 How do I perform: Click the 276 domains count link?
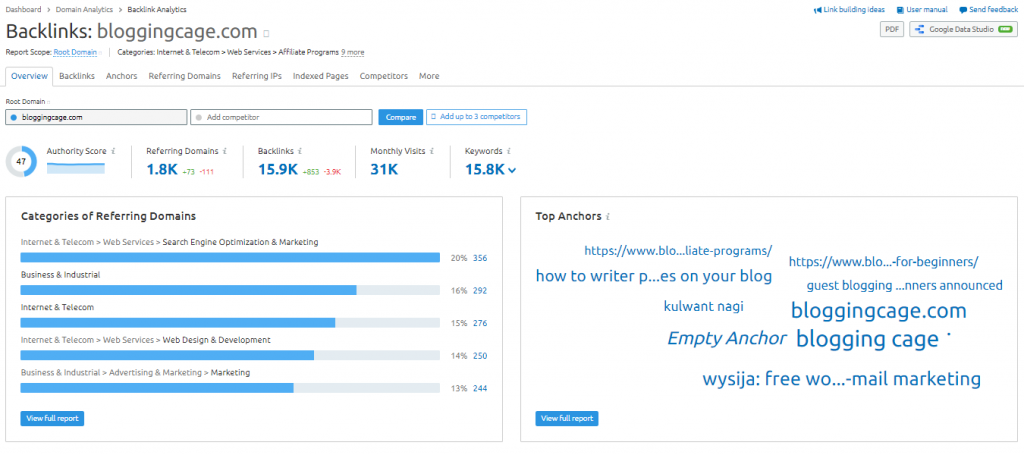point(480,323)
